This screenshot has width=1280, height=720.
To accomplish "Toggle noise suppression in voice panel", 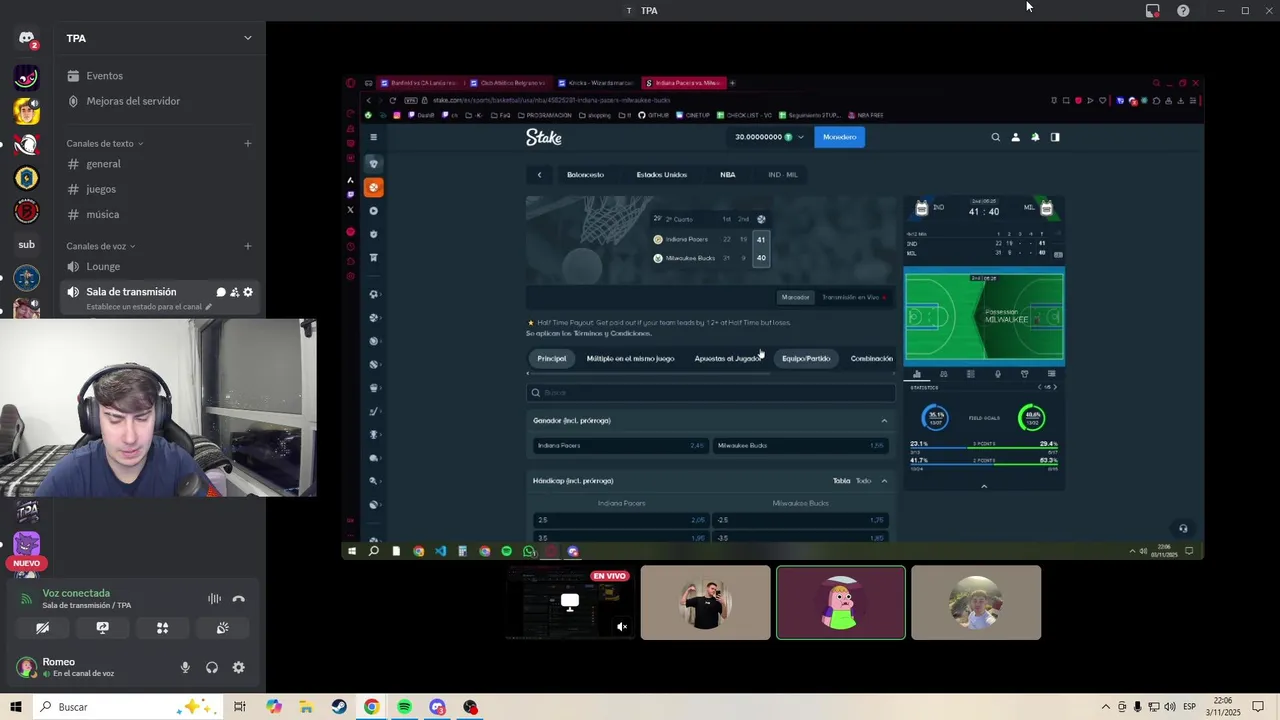I will click(214, 599).
